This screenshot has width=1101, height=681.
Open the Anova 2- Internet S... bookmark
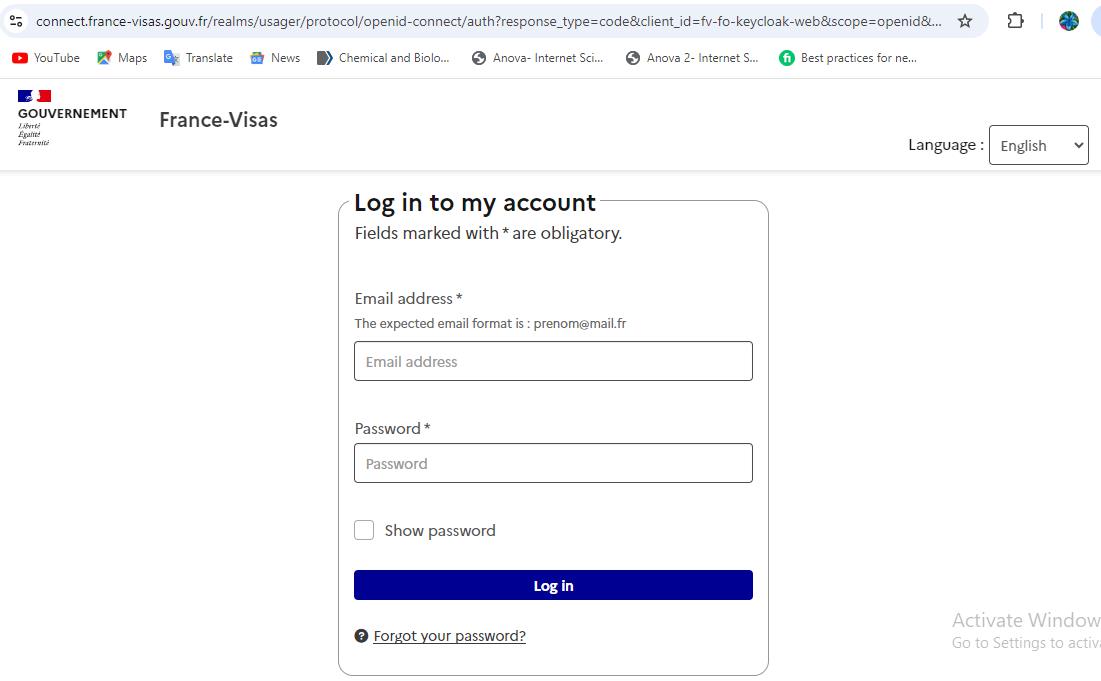pyautogui.click(x=693, y=57)
